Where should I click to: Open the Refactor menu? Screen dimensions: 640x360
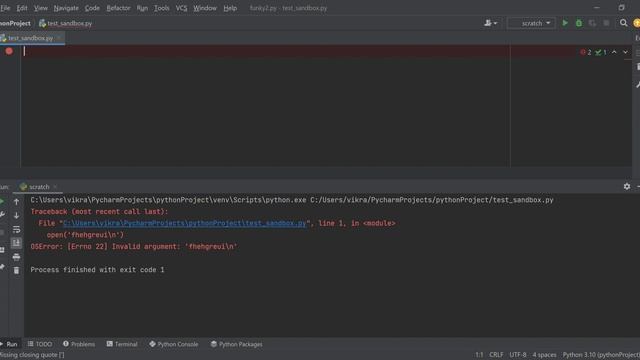(118, 8)
